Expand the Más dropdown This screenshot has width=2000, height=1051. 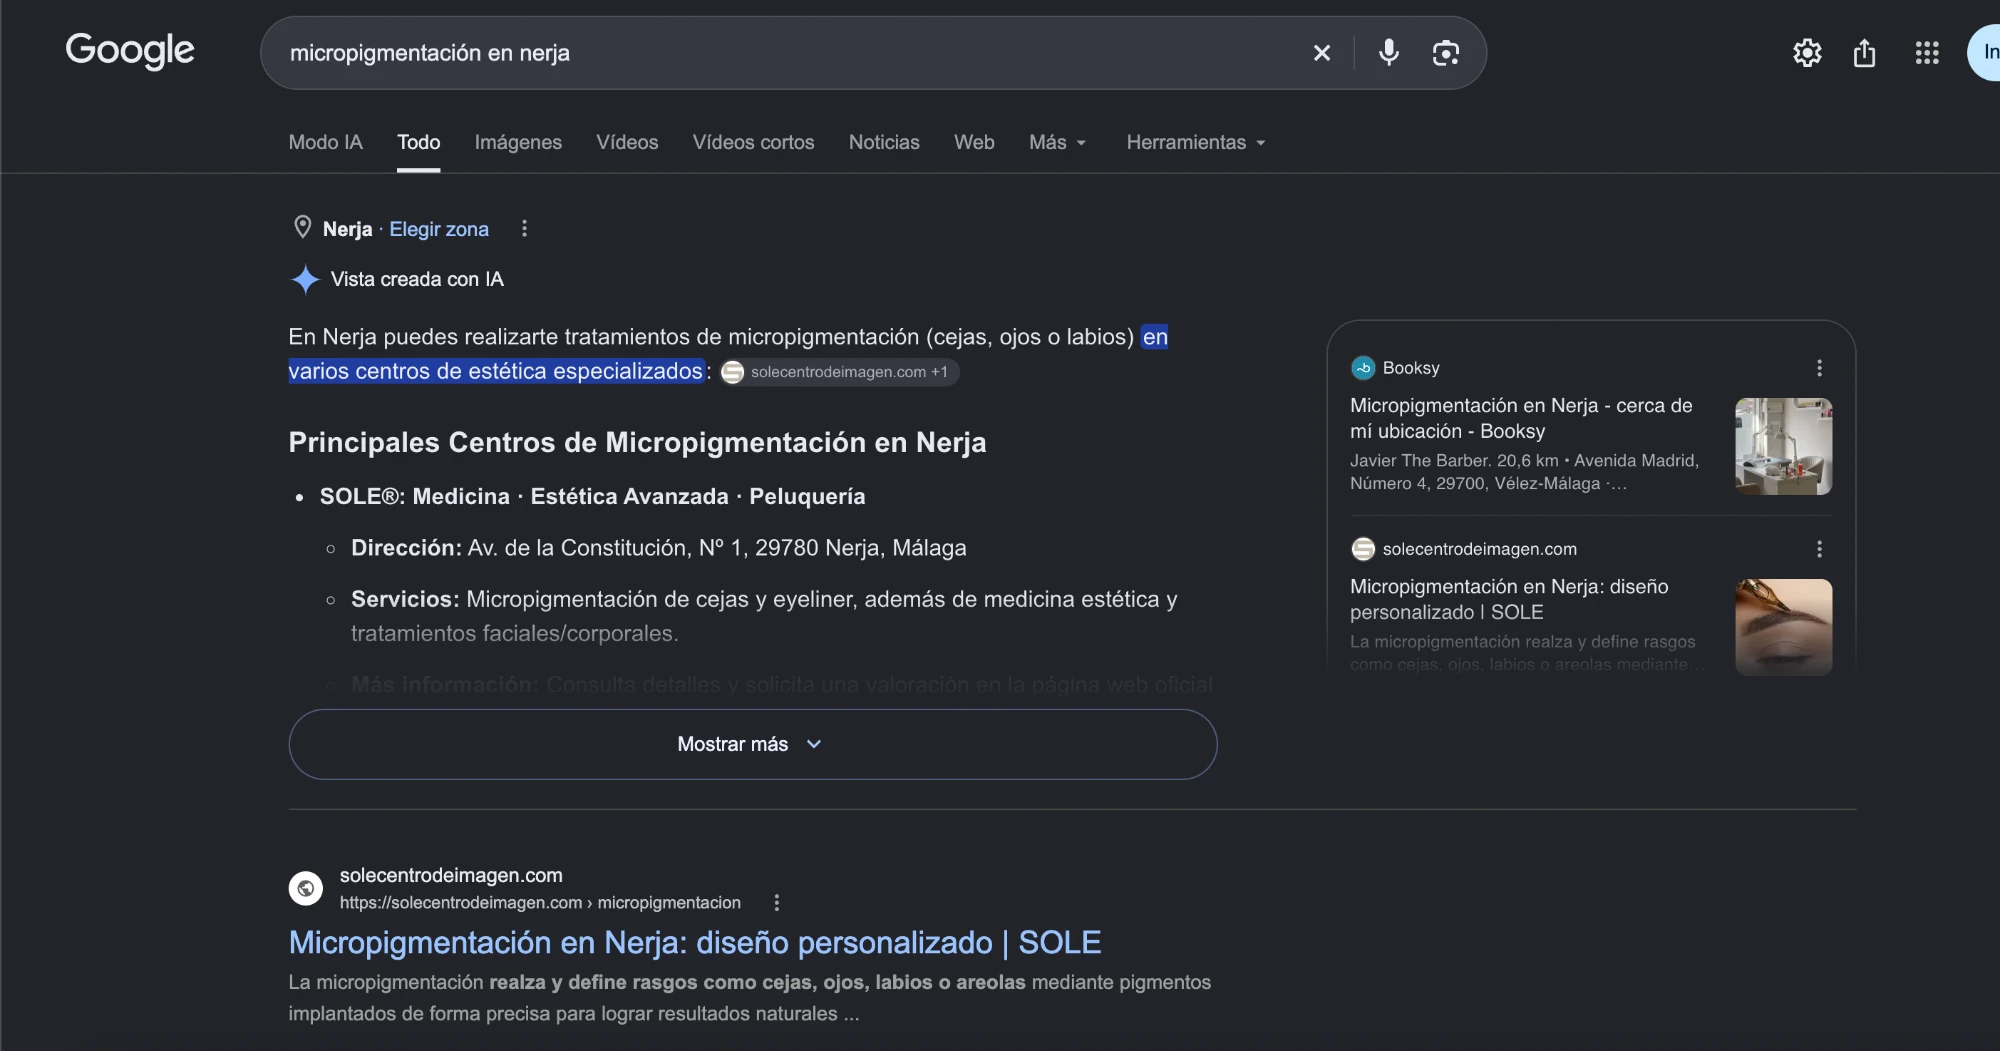tap(1058, 143)
